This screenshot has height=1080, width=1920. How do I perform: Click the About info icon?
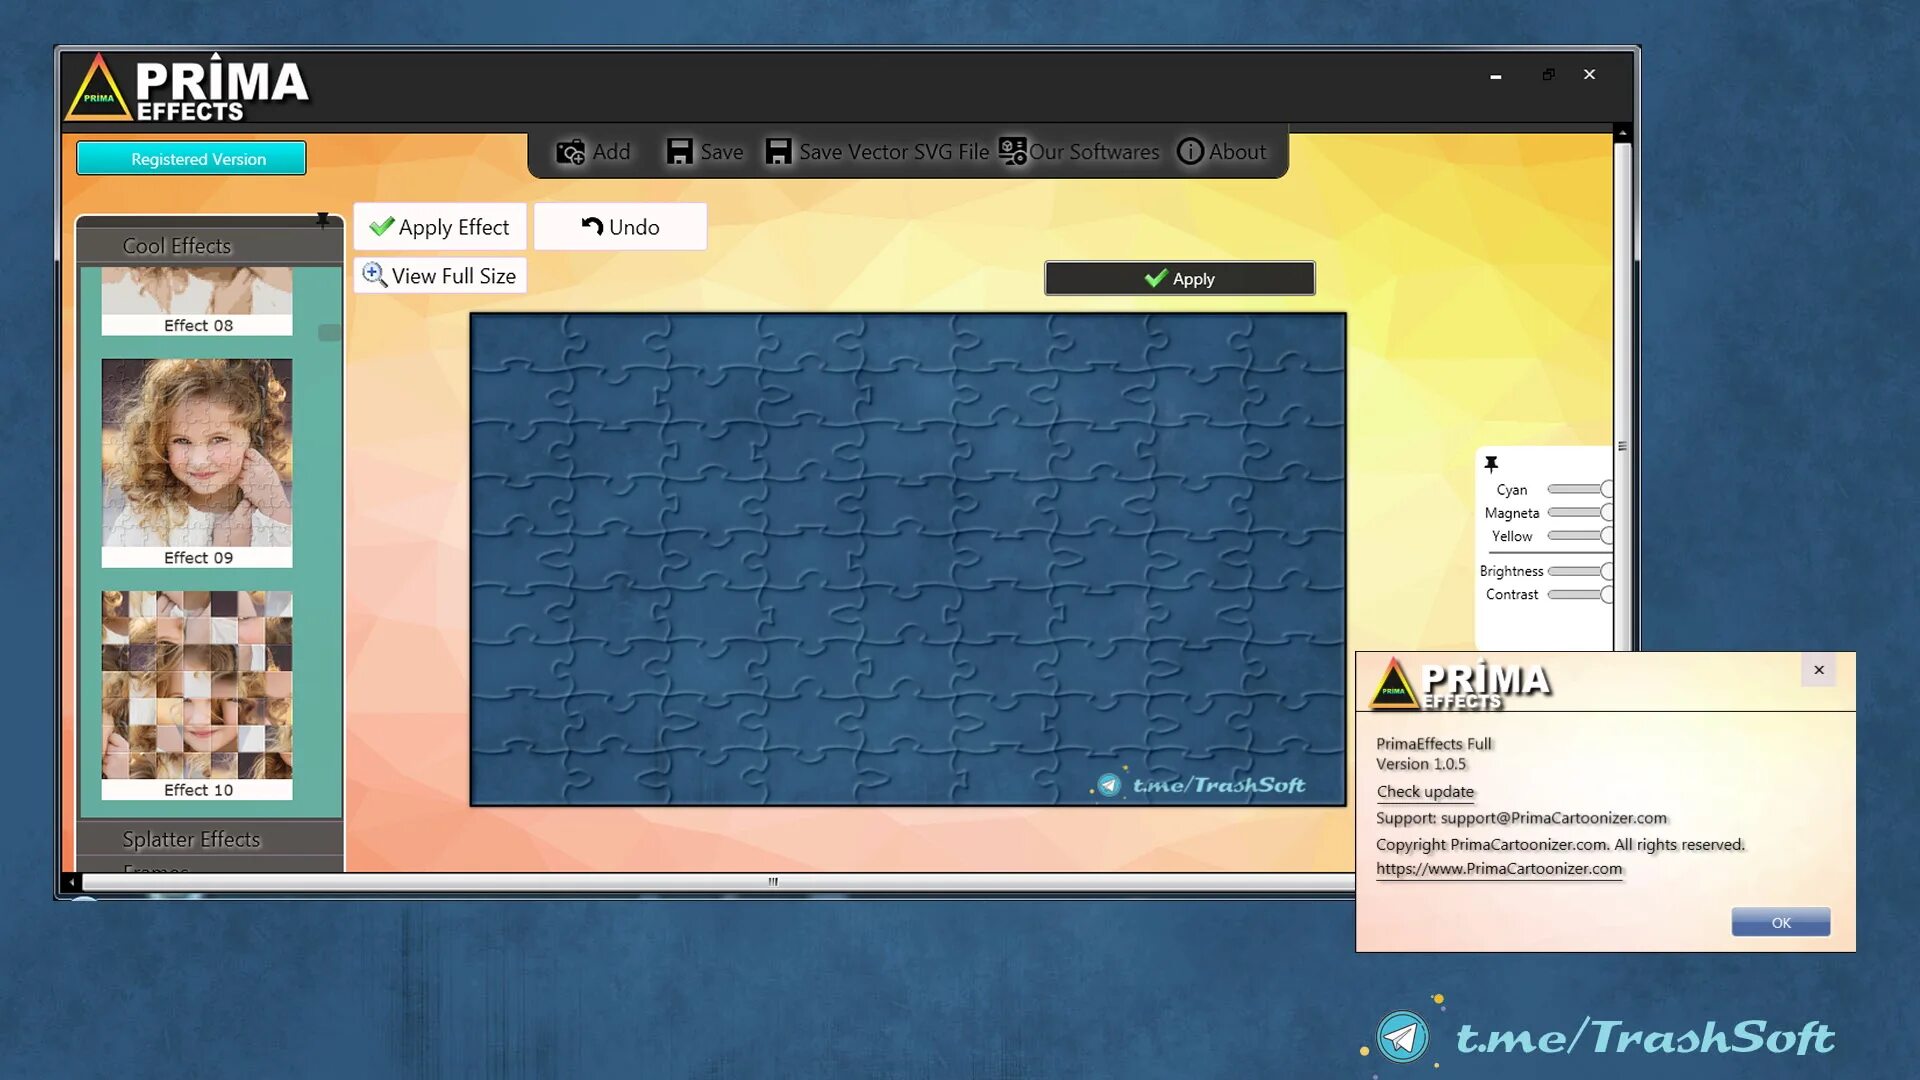[x=1190, y=152]
